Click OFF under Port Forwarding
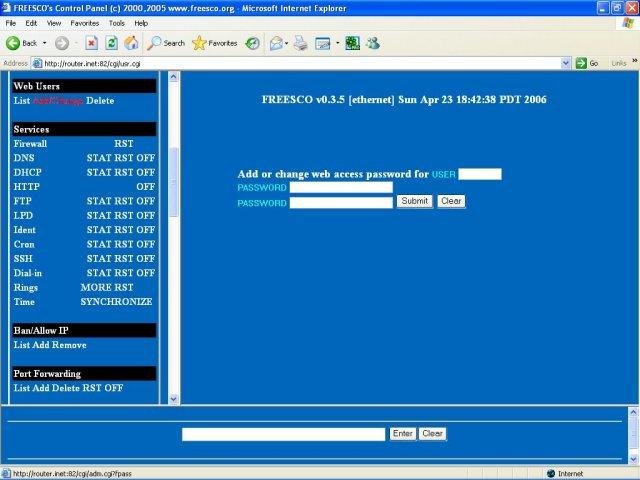Screen dimensions: 640x480 click(113, 388)
